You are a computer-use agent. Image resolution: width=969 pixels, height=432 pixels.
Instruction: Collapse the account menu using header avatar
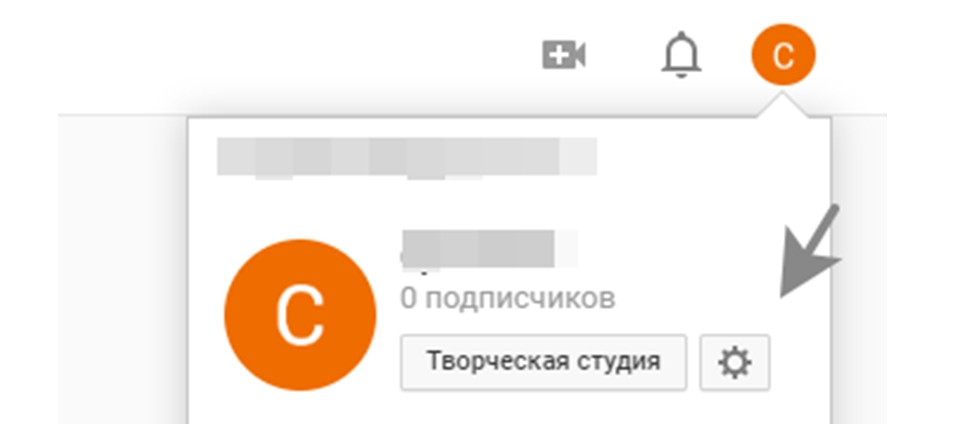[783, 55]
